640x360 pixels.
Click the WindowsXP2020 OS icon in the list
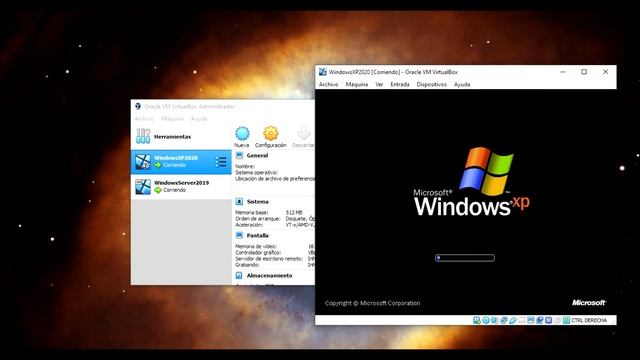(143, 162)
